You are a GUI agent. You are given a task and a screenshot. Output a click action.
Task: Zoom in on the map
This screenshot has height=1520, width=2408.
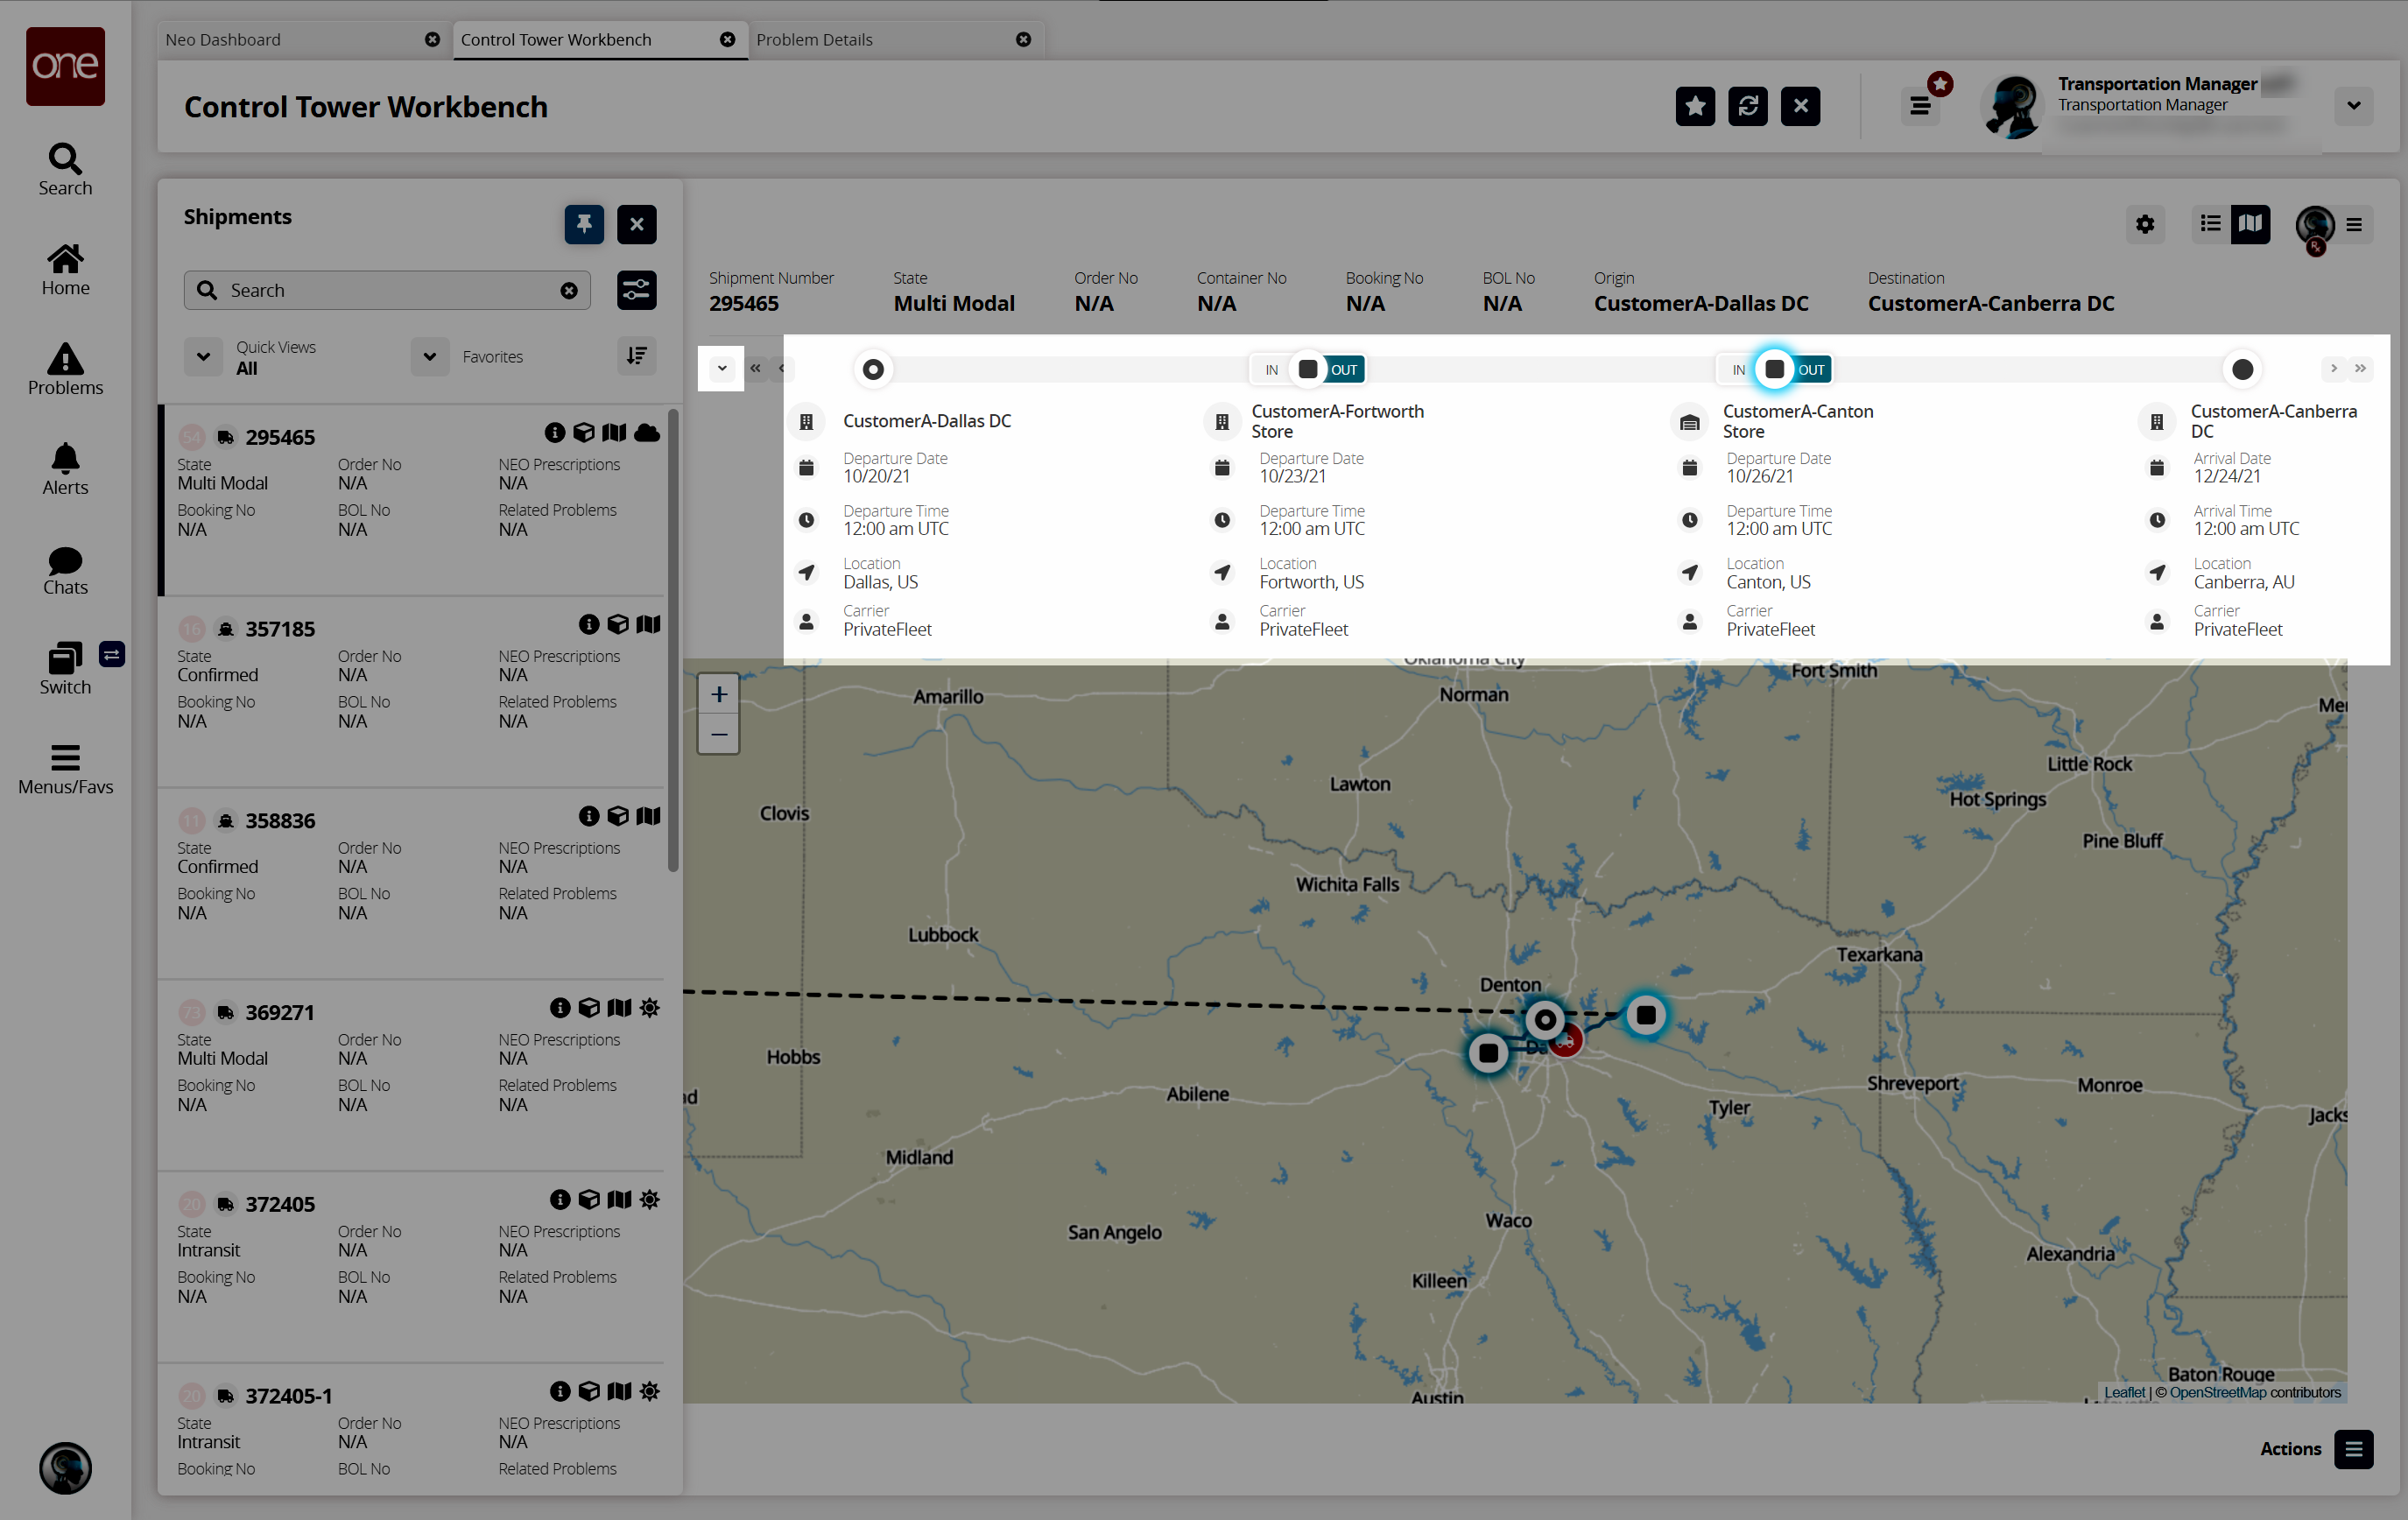(718, 694)
